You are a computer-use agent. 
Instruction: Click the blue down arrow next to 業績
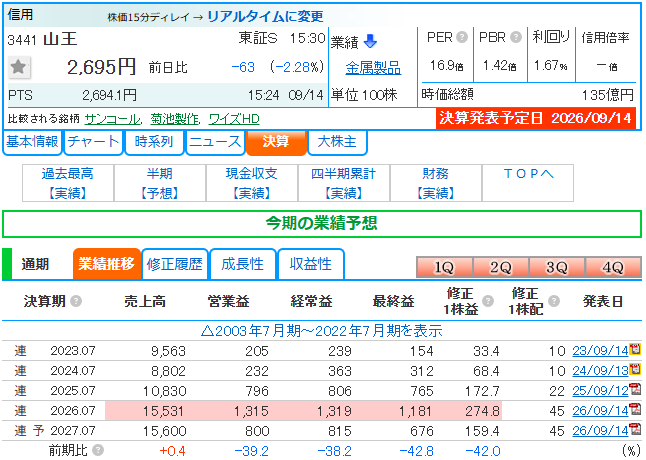(370, 41)
